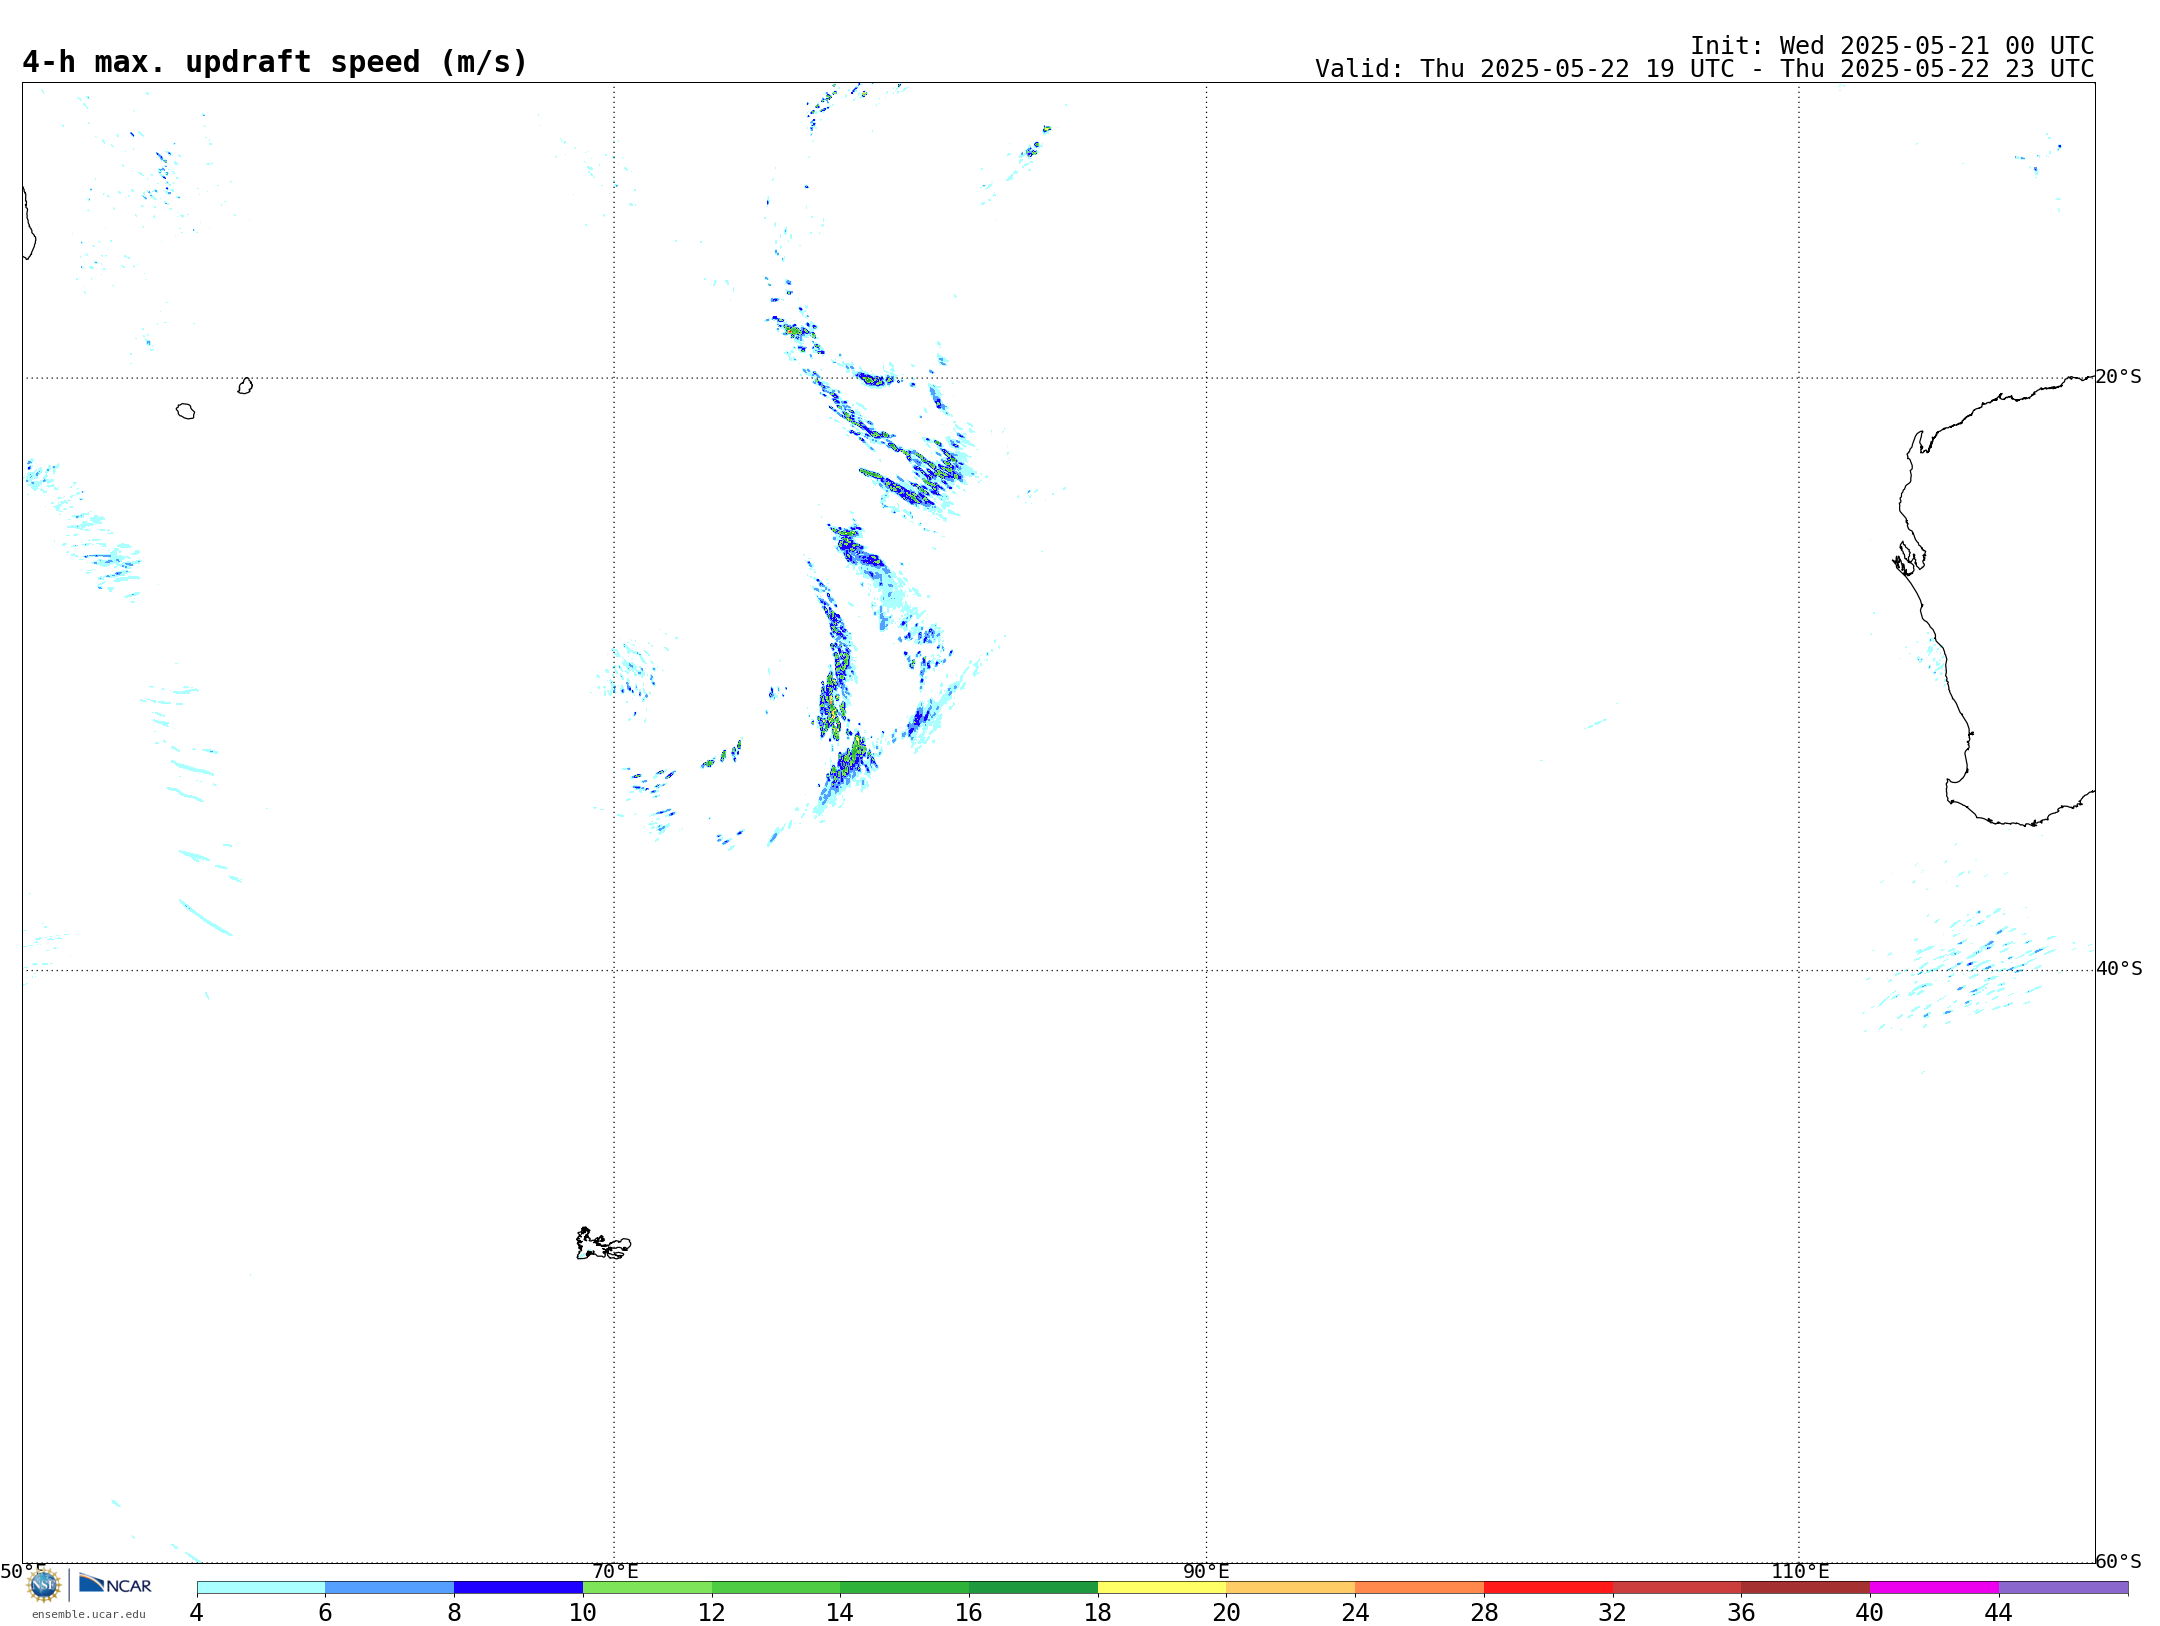Click the colorbar tick label 10

click(x=583, y=1613)
